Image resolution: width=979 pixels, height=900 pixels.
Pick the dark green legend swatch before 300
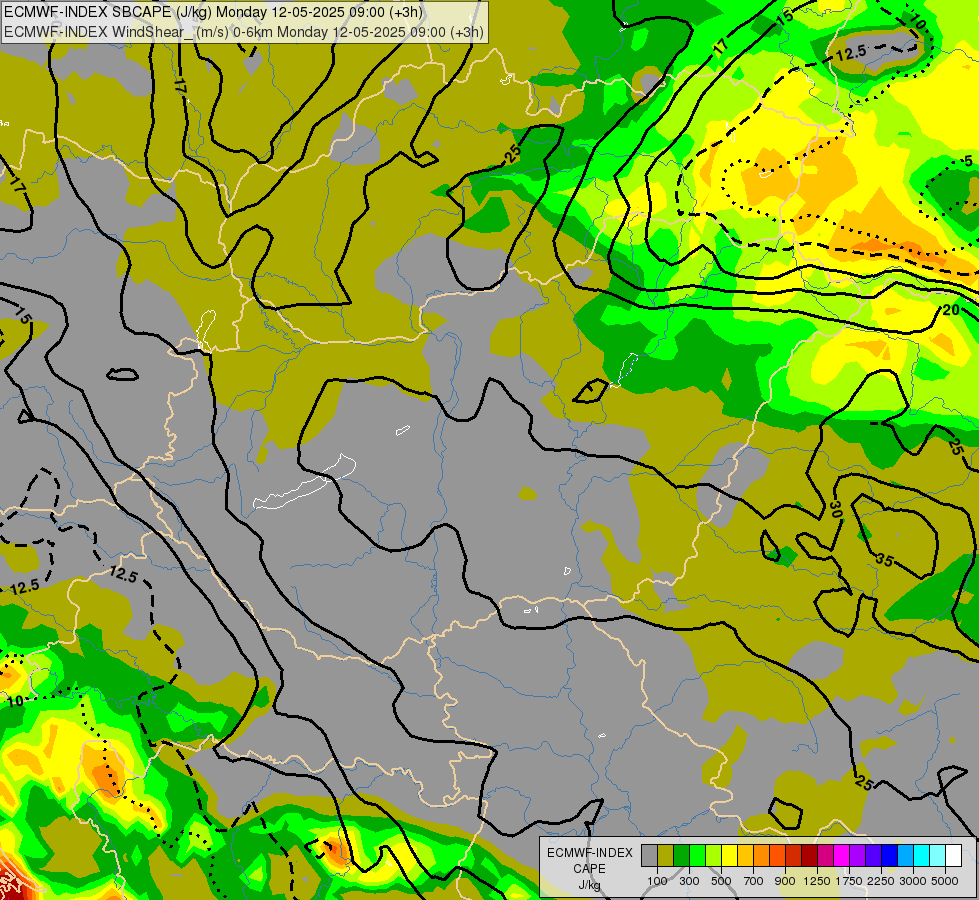682,855
